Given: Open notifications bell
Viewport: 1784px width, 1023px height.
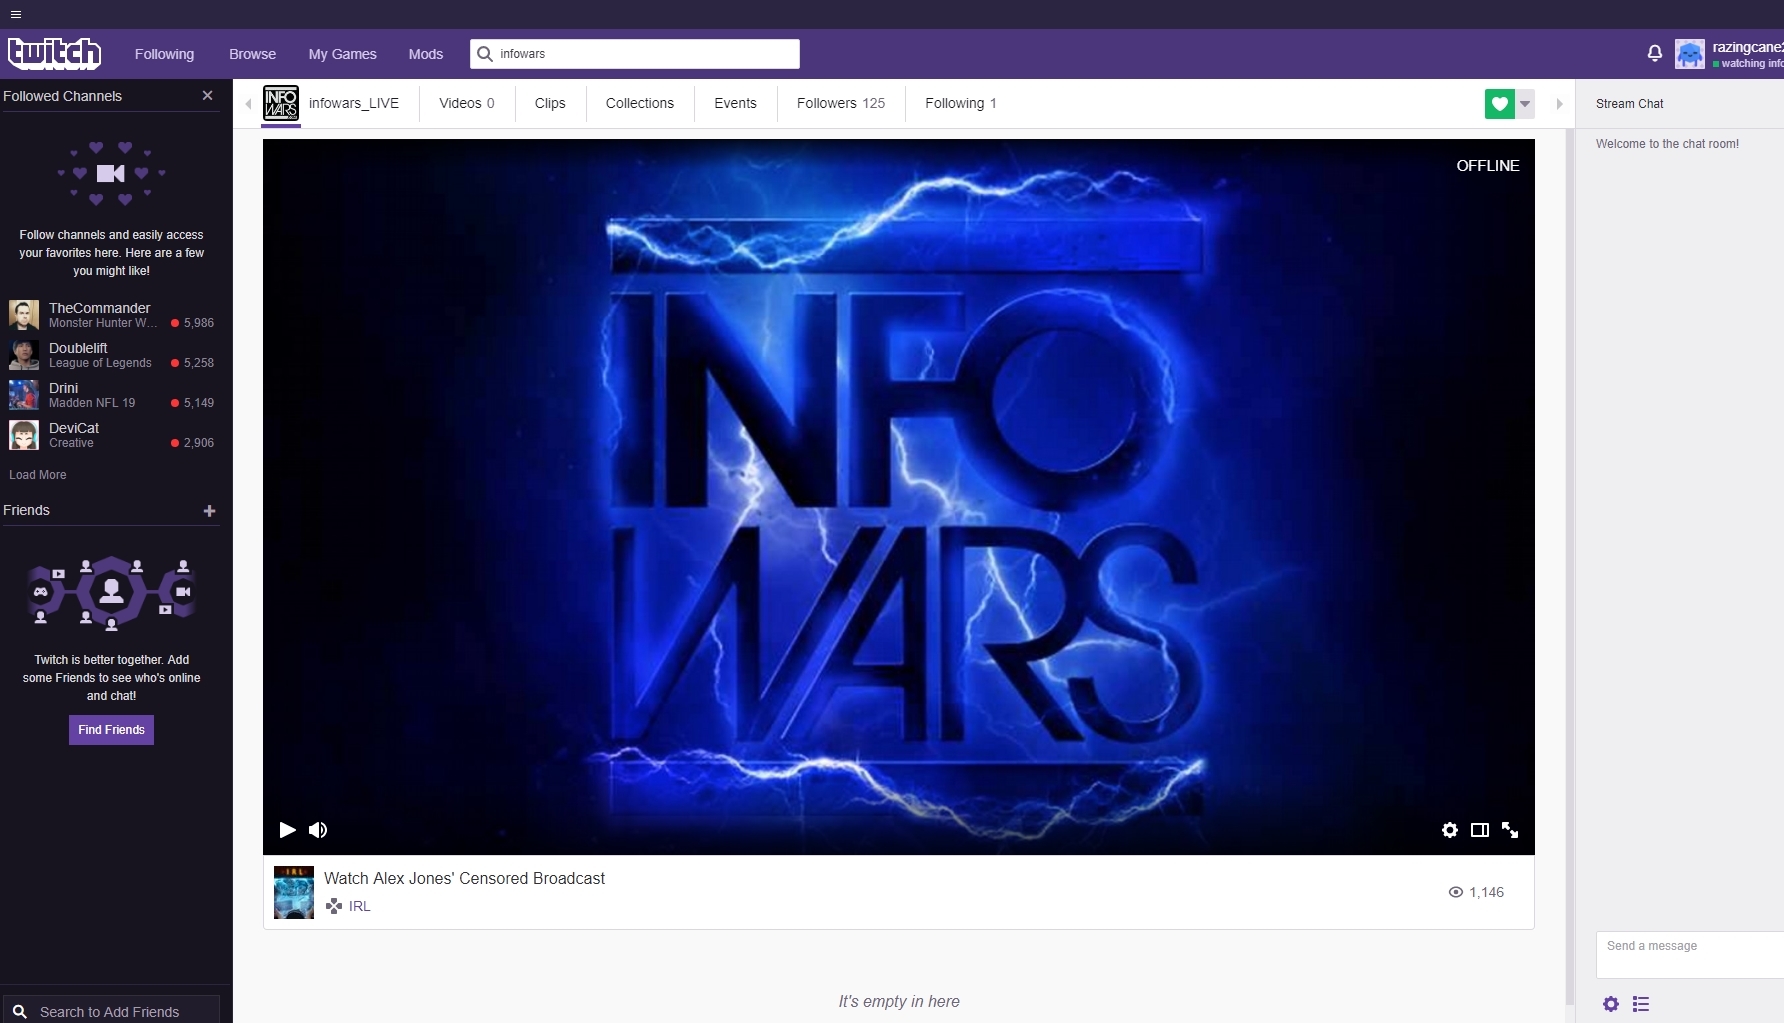Looking at the screenshot, I should (x=1655, y=53).
